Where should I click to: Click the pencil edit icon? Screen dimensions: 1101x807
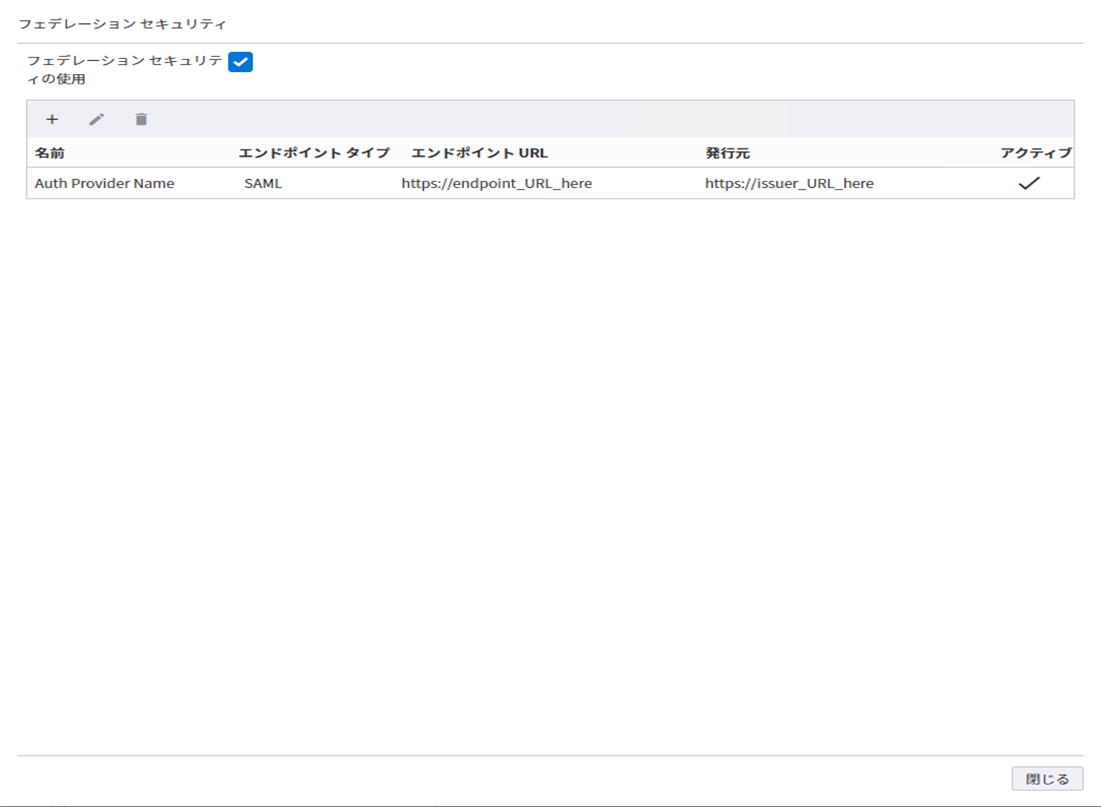(96, 120)
